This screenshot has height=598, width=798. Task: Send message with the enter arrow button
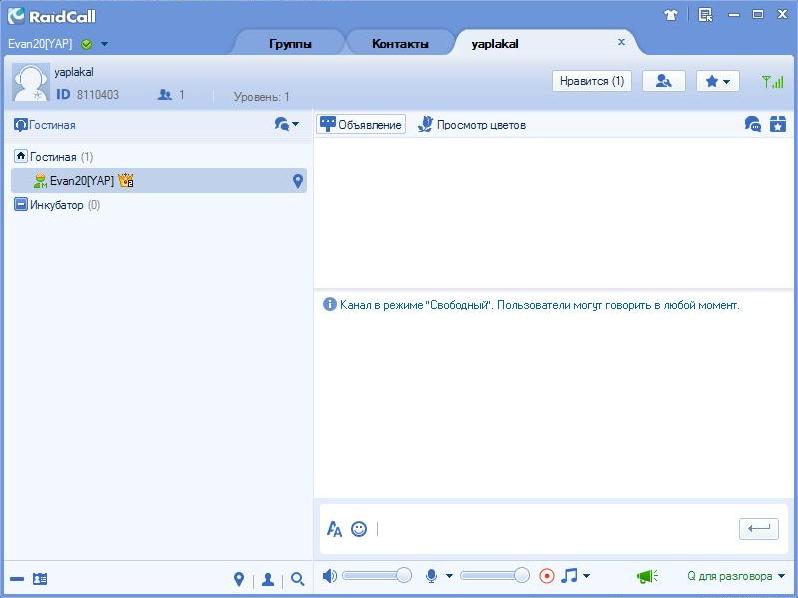pos(759,529)
